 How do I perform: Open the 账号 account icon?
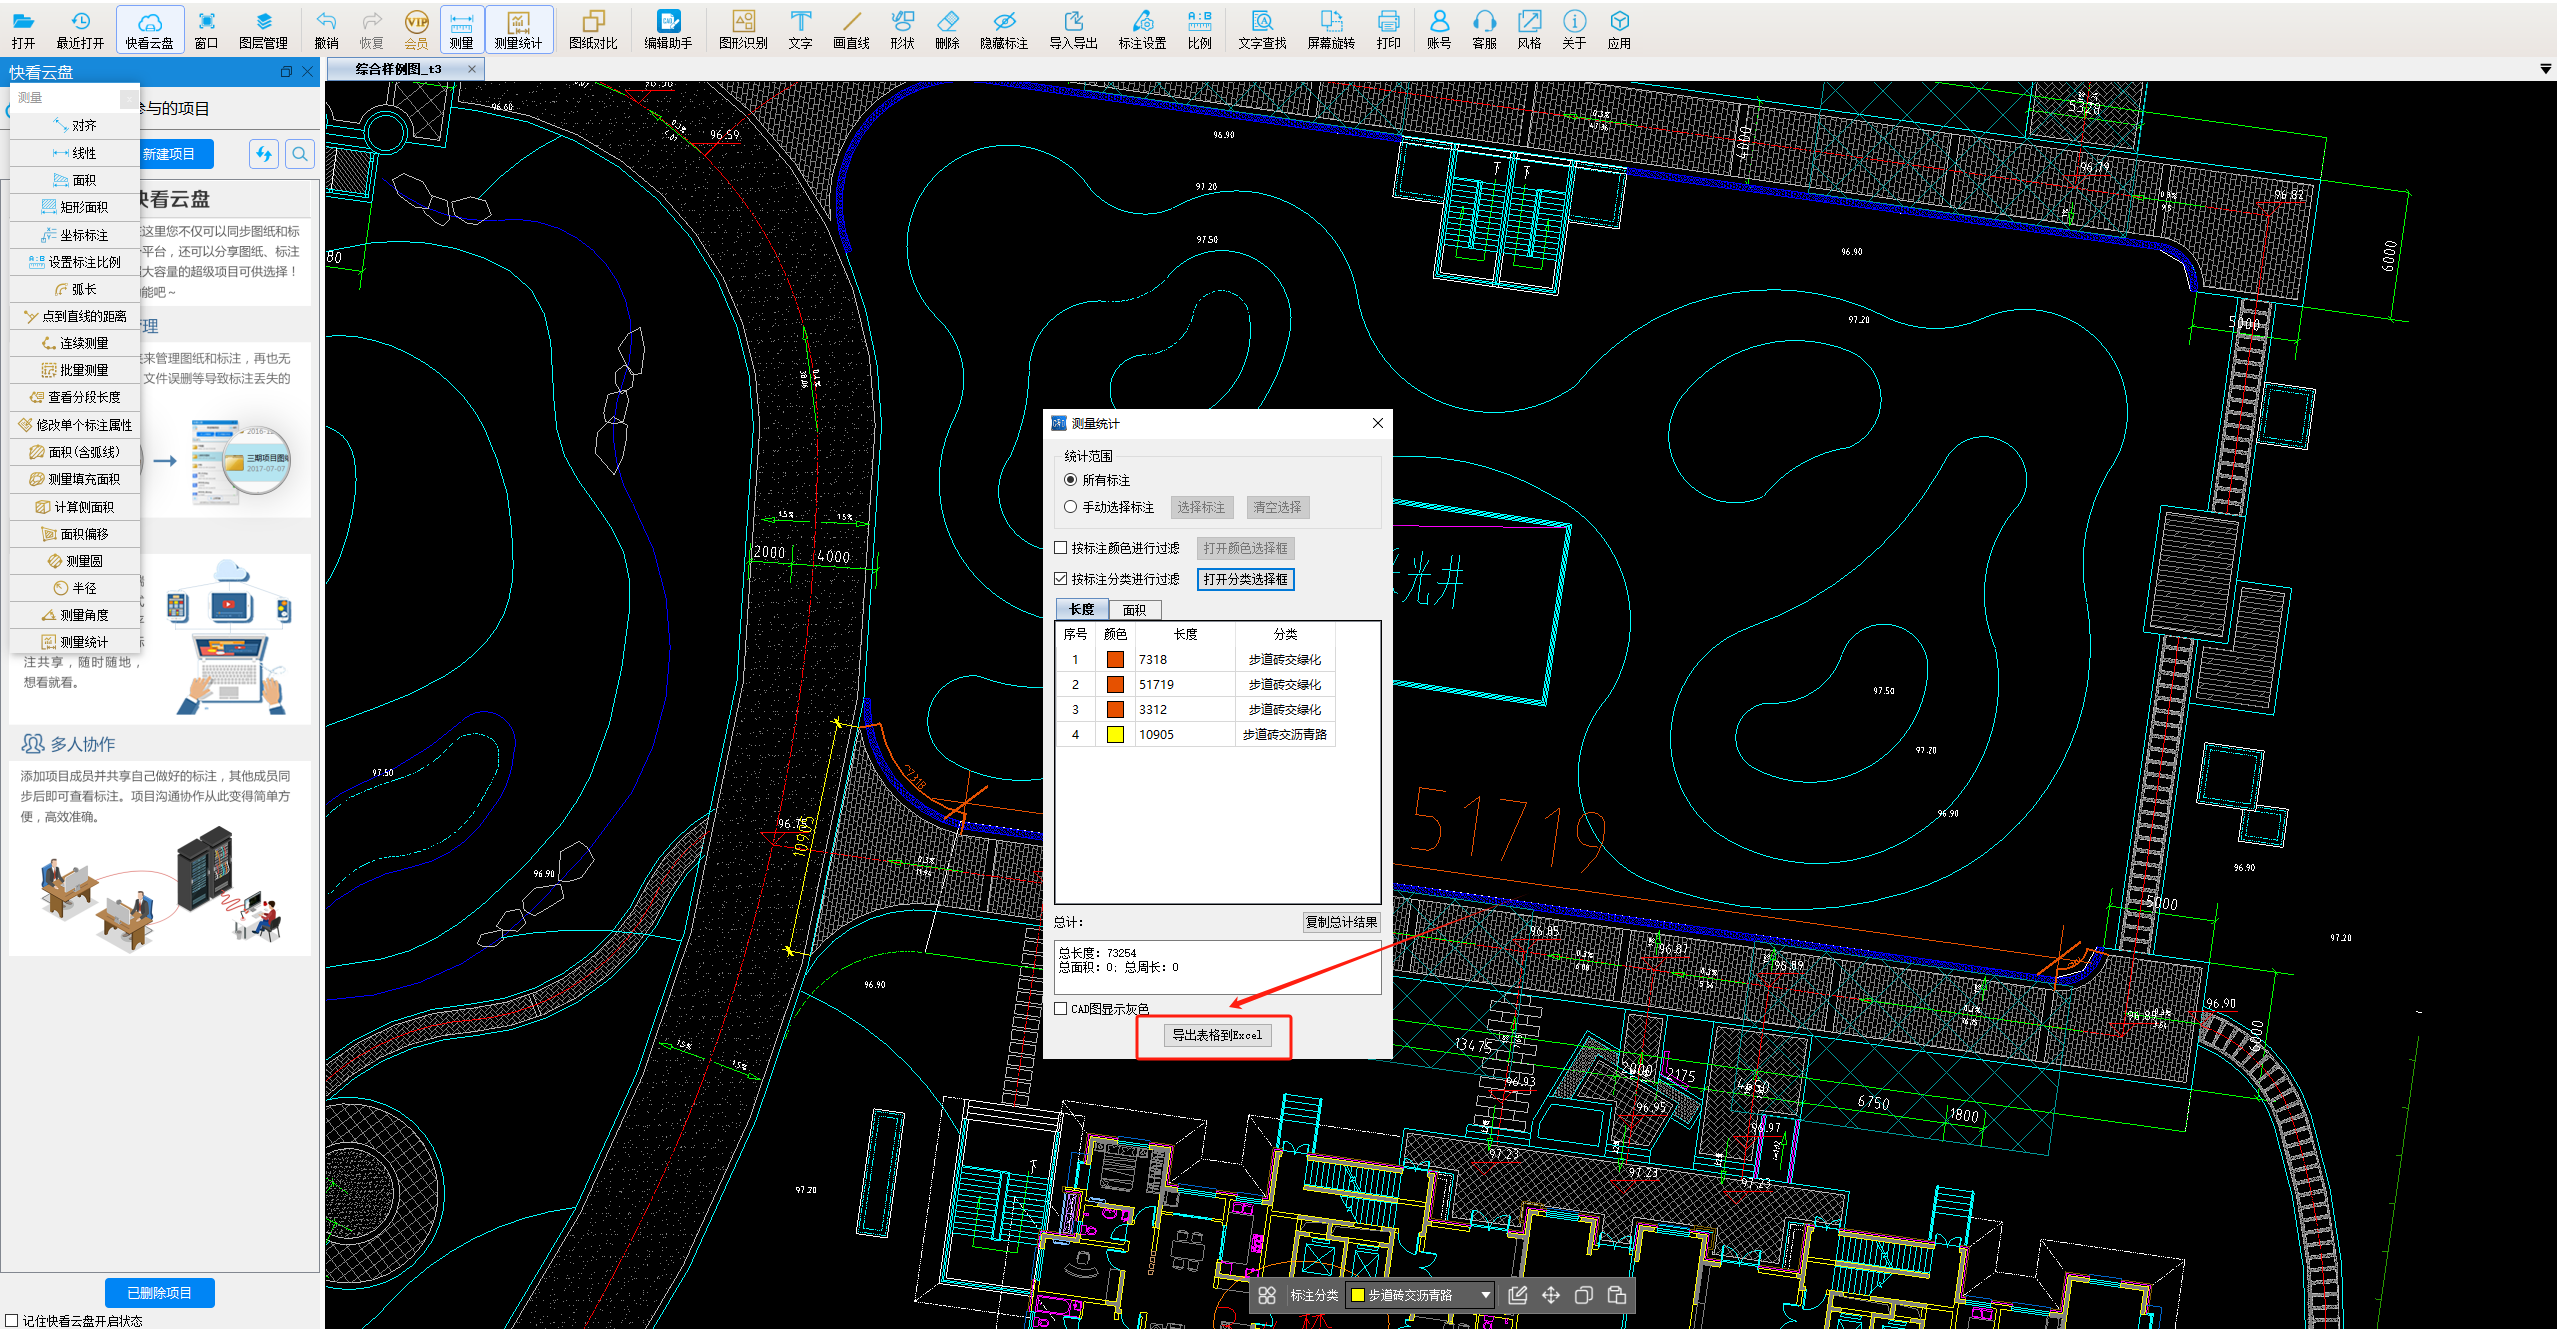(x=1439, y=29)
